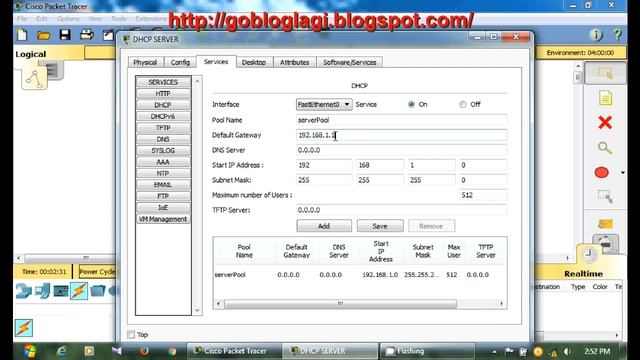Image resolution: width=640 pixels, height=360 pixels.
Task: Select the Miscellaneous folder category icon
Action: 98,291
